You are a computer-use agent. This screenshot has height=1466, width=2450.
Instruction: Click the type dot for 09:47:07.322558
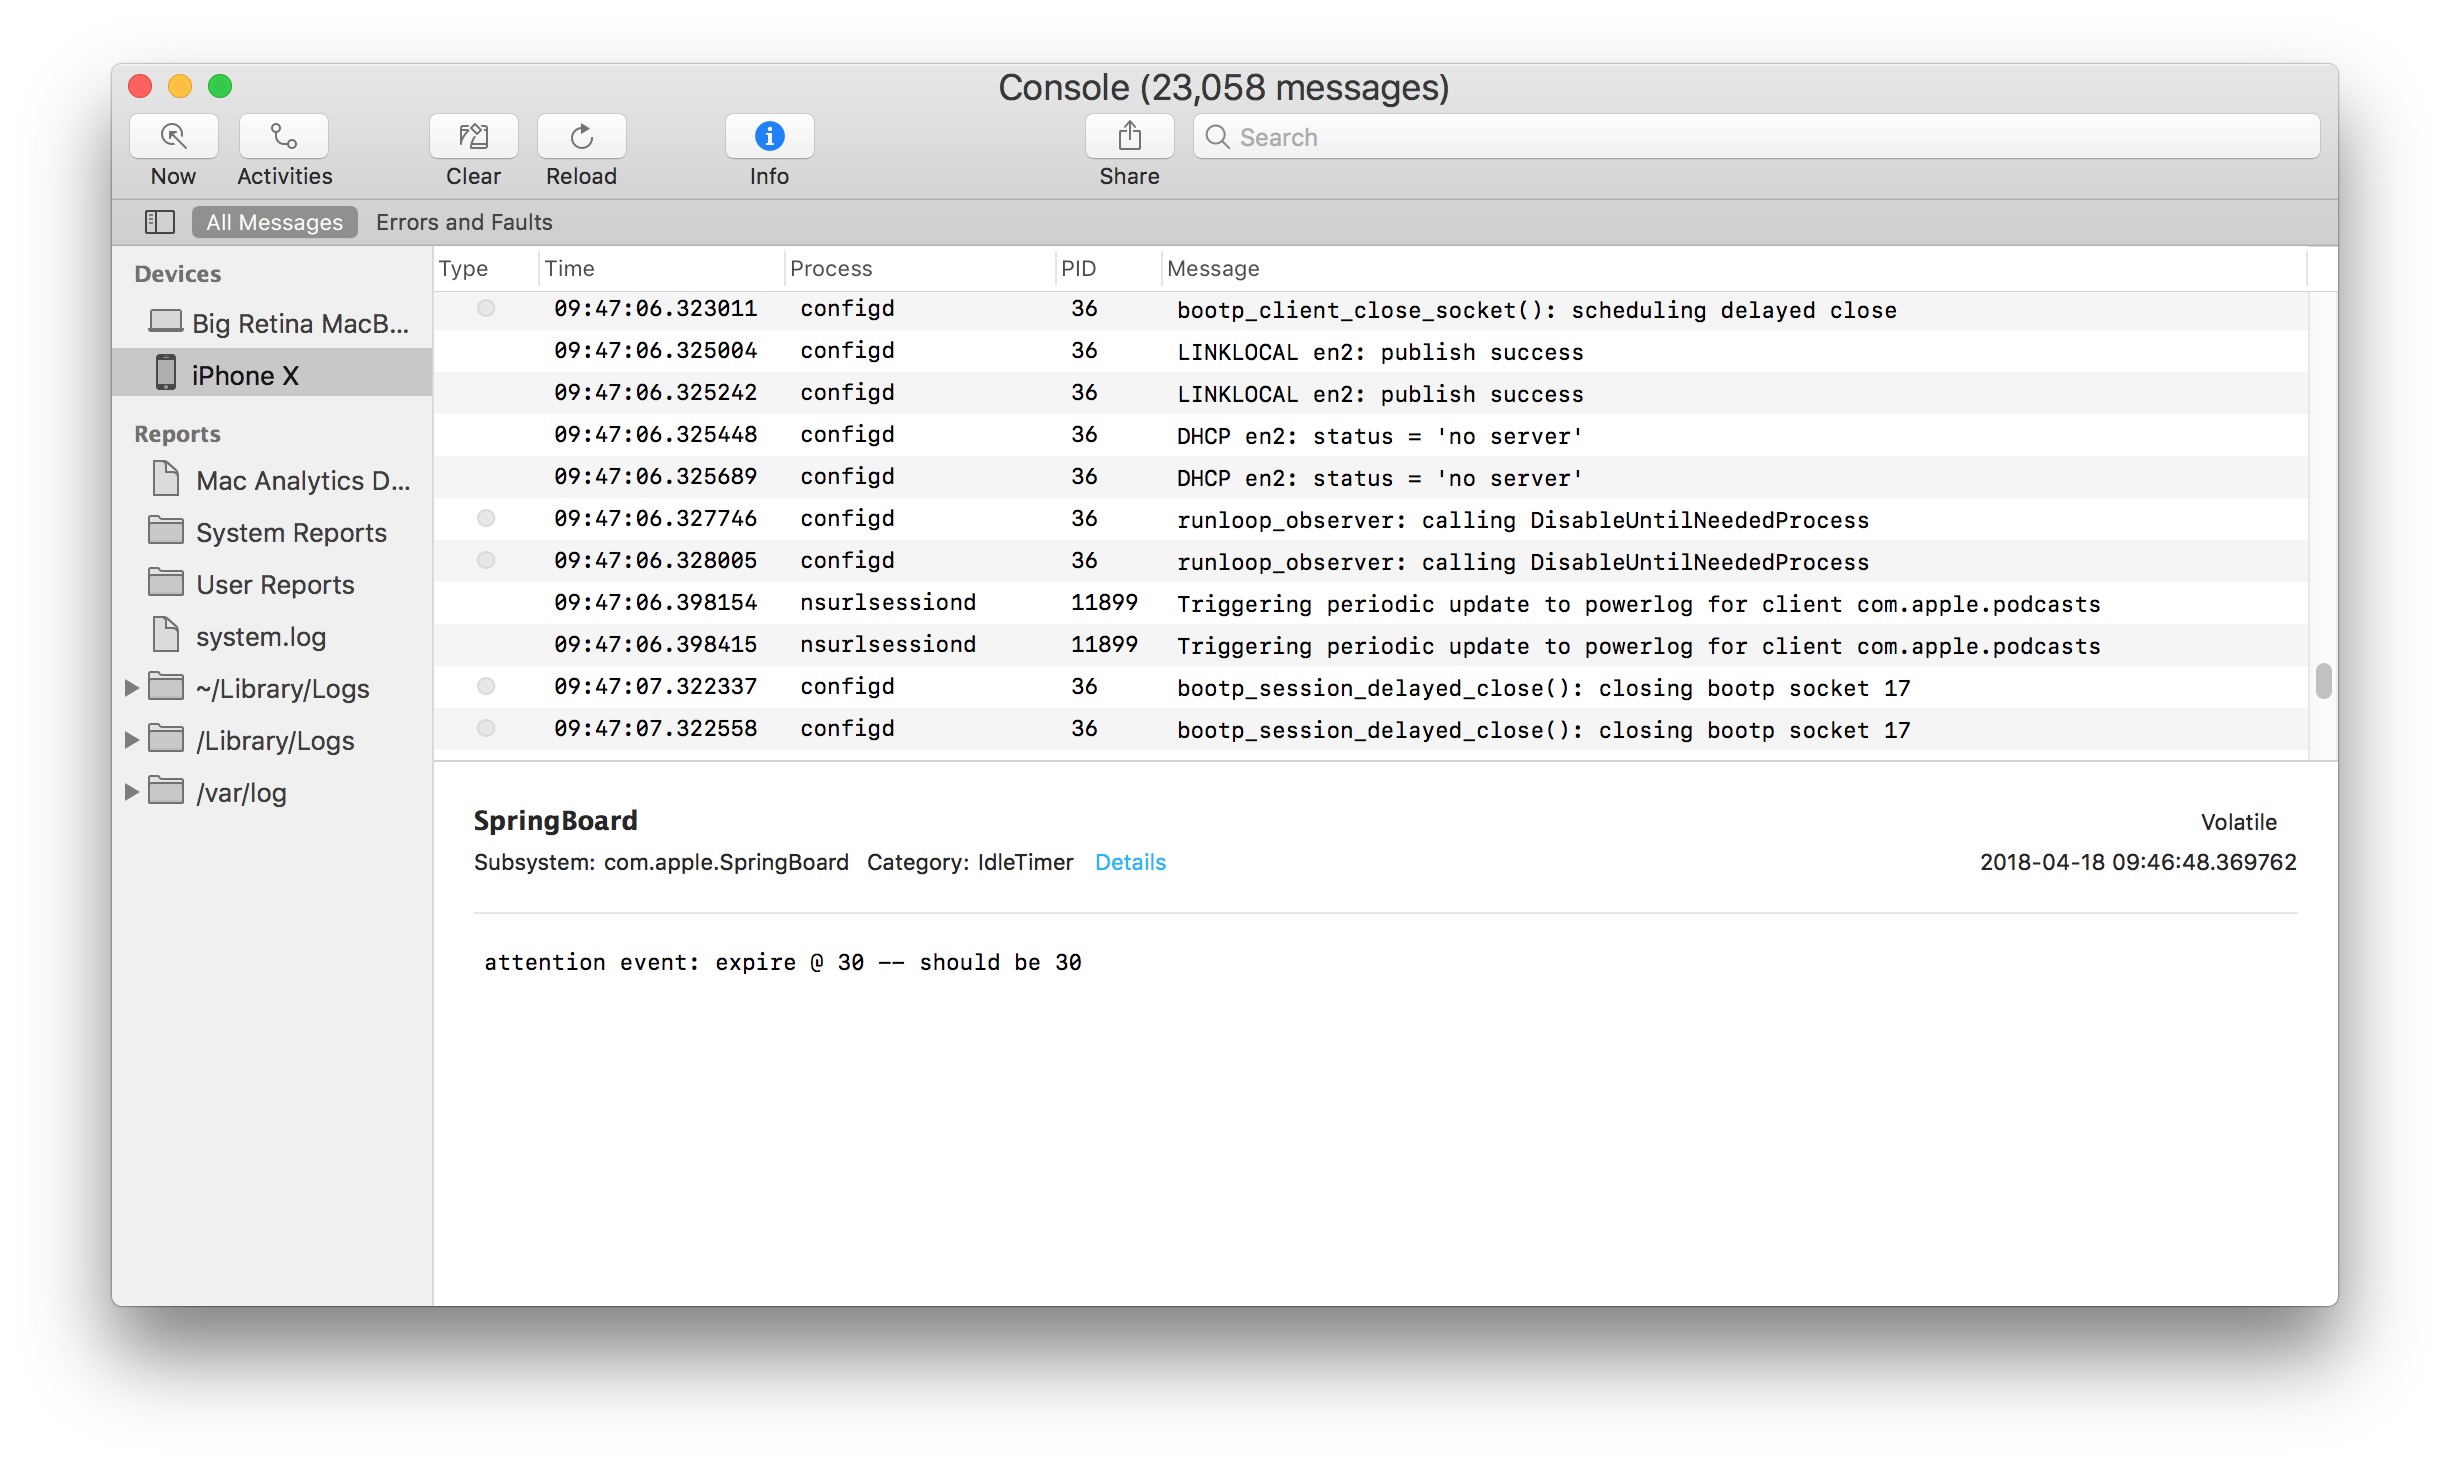pyautogui.click(x=486, y=728)
